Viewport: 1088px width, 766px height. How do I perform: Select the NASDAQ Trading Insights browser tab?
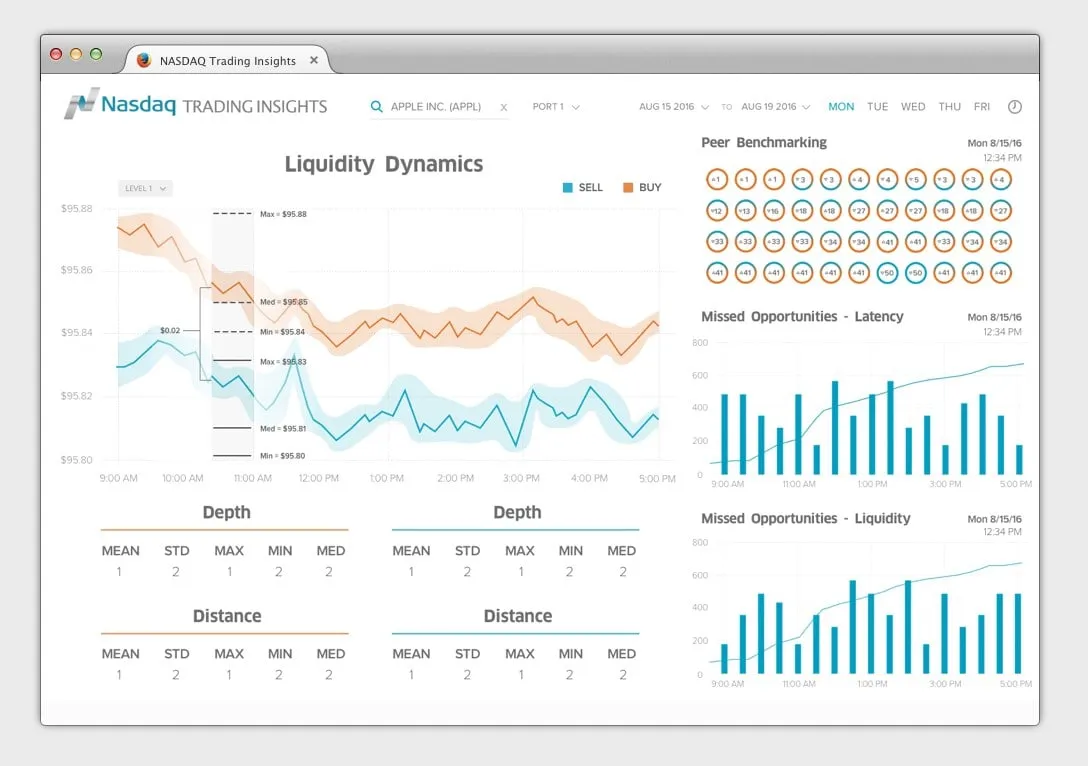tap(228, 60)
